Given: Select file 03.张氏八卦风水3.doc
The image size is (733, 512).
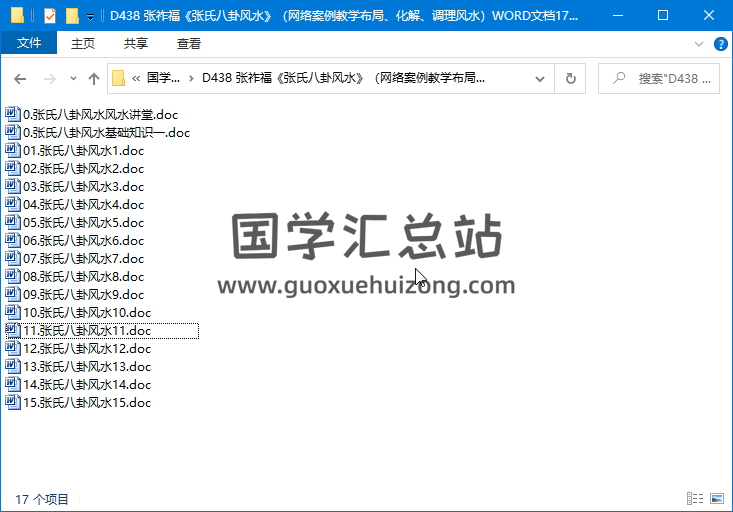Looking at the screenshot, I should point(75,187).
